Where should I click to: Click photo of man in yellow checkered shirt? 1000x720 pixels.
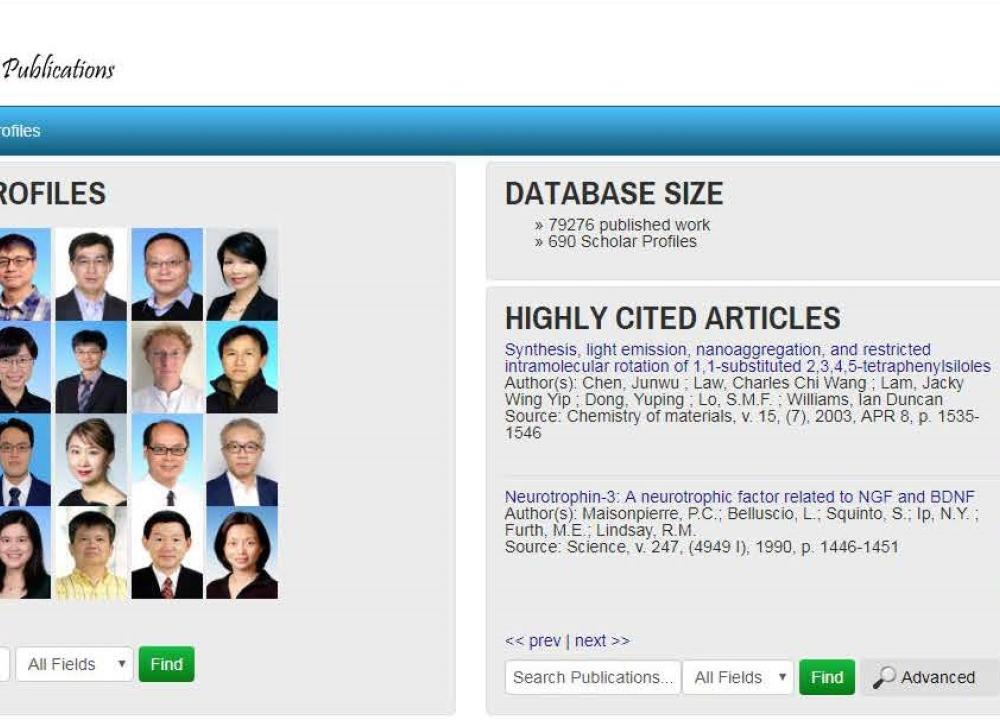pyautogui.click(x=91, y=553)
